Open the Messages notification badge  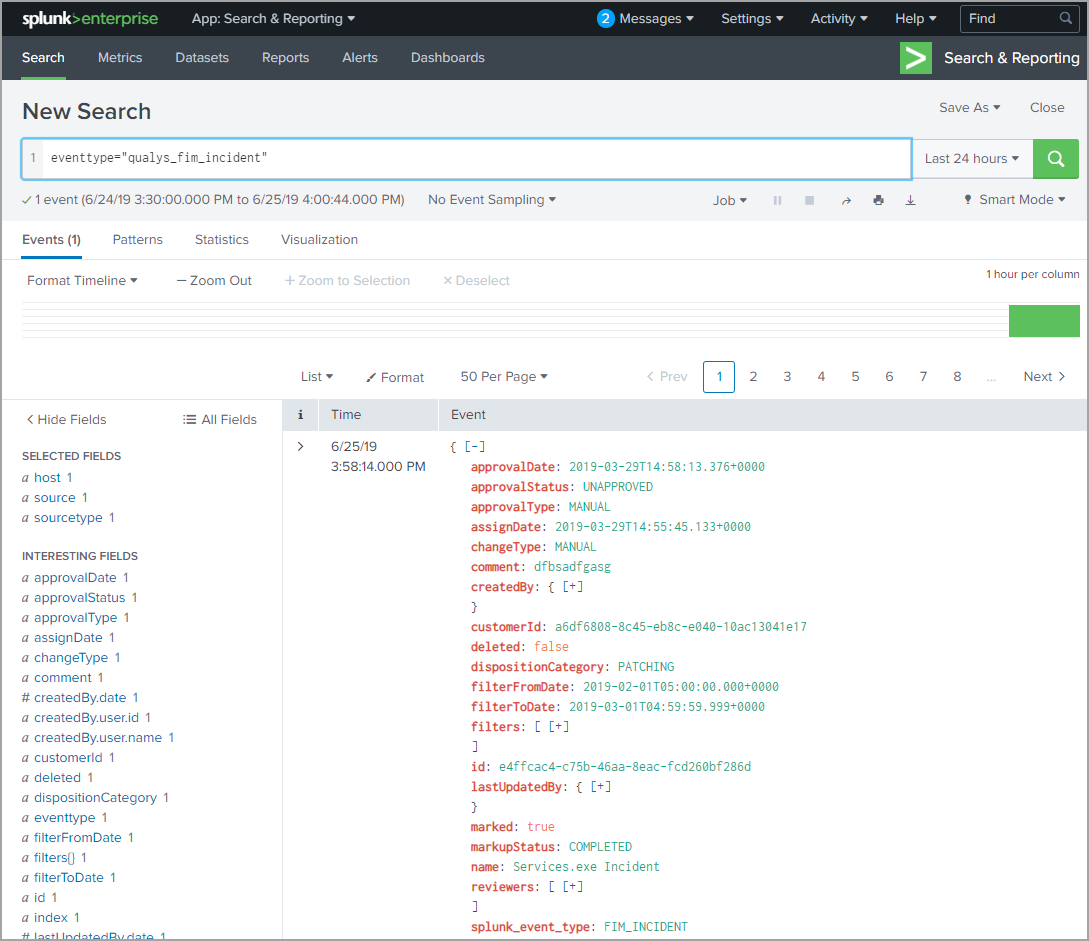(x=606, y=18)
